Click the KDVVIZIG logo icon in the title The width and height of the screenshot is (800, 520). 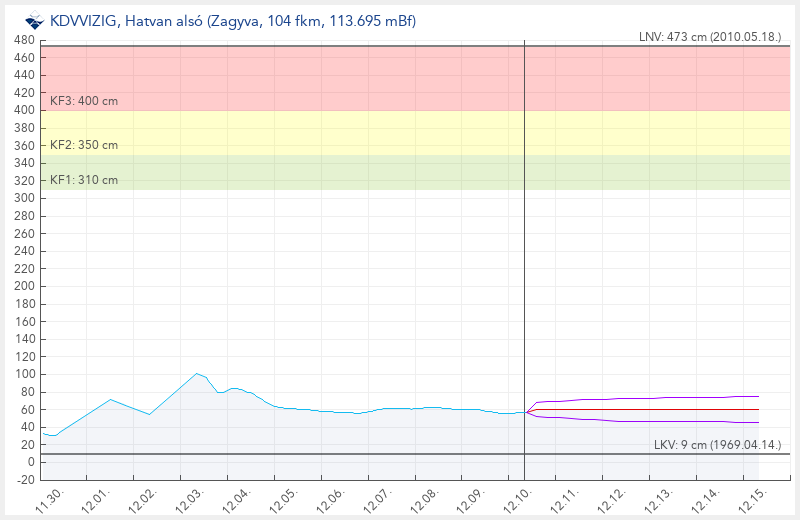pyautogui.click(x=34, y=21)
